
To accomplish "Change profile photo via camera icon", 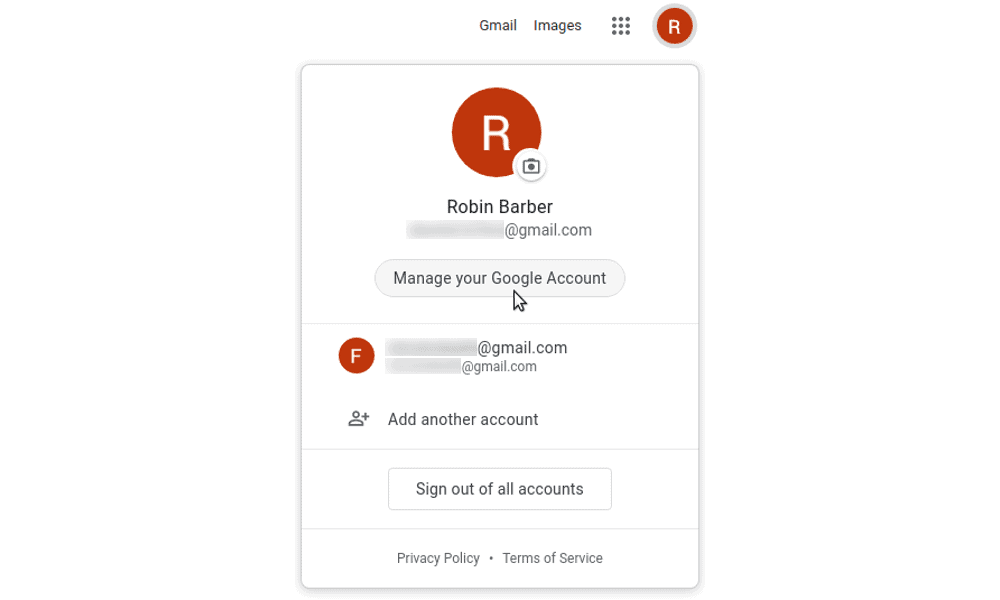I will pyautogui.click(x=531, y=166).
